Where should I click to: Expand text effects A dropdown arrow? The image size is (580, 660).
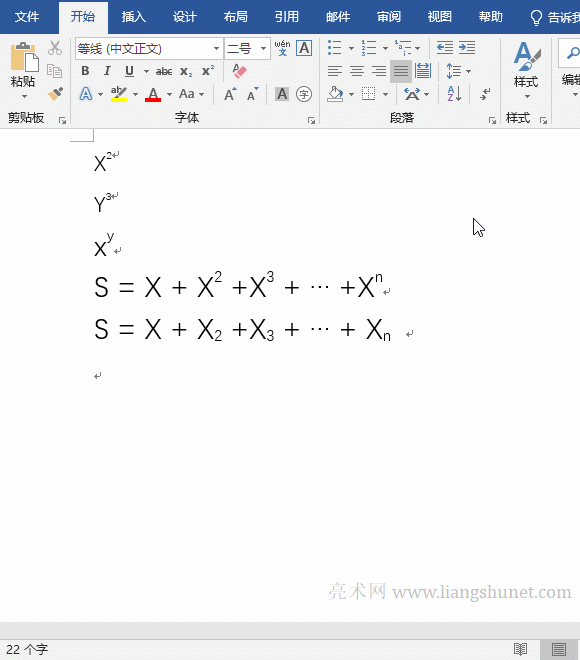click(100, 94)
